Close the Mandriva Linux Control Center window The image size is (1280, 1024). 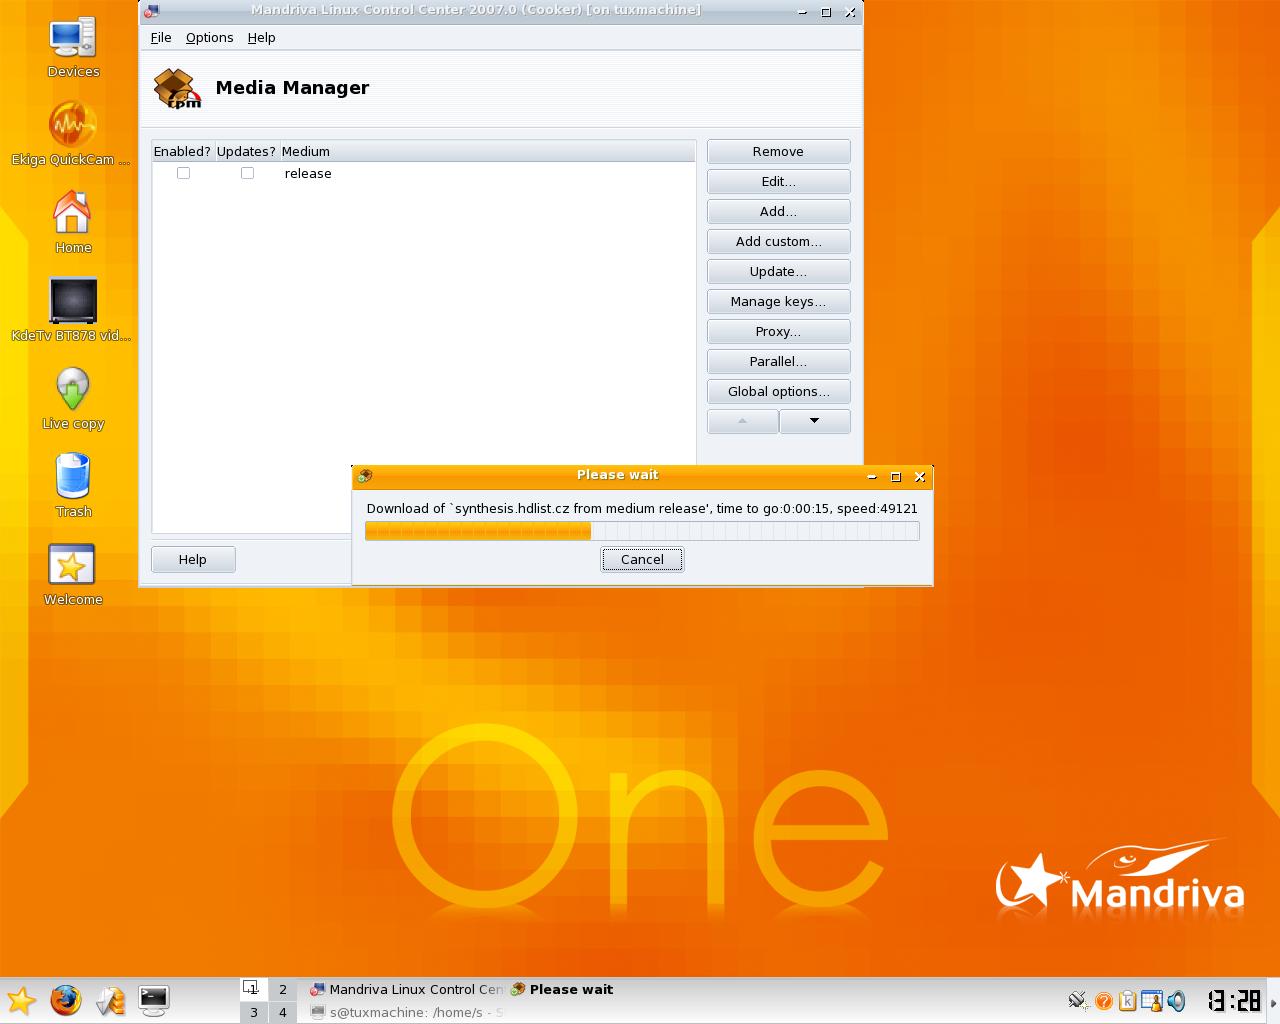coord(850,12)
